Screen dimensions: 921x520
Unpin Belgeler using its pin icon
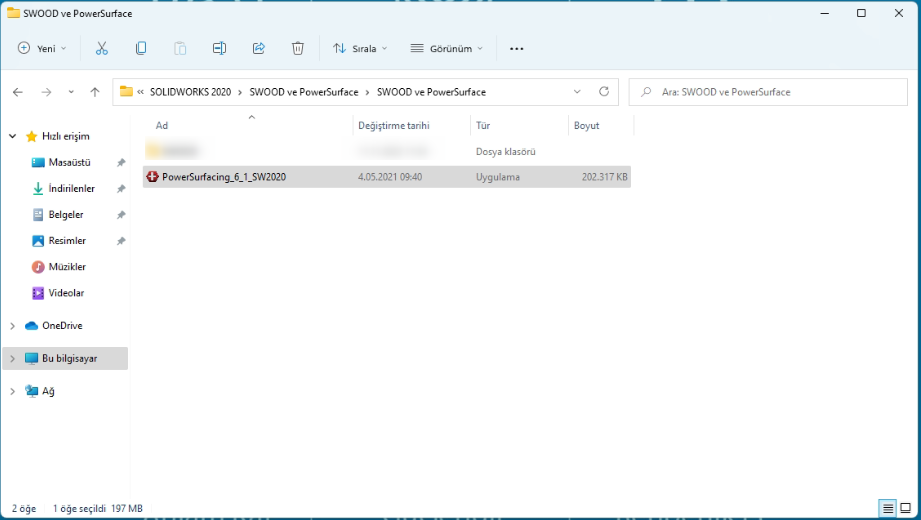[121, 214]
